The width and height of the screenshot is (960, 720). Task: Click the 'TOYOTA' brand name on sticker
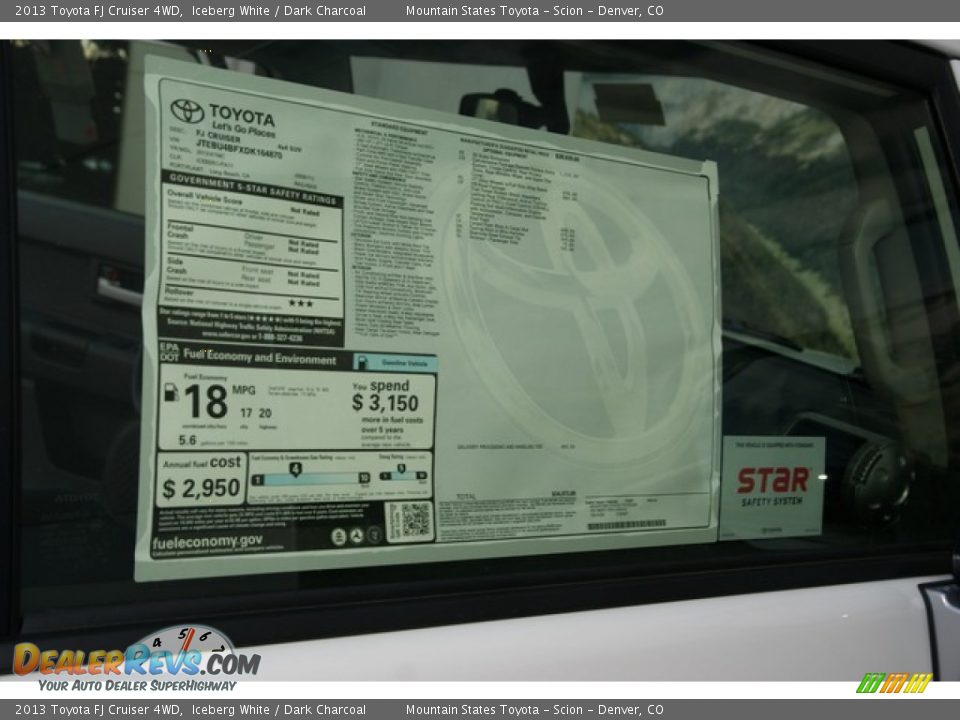[x=242, y=114]
